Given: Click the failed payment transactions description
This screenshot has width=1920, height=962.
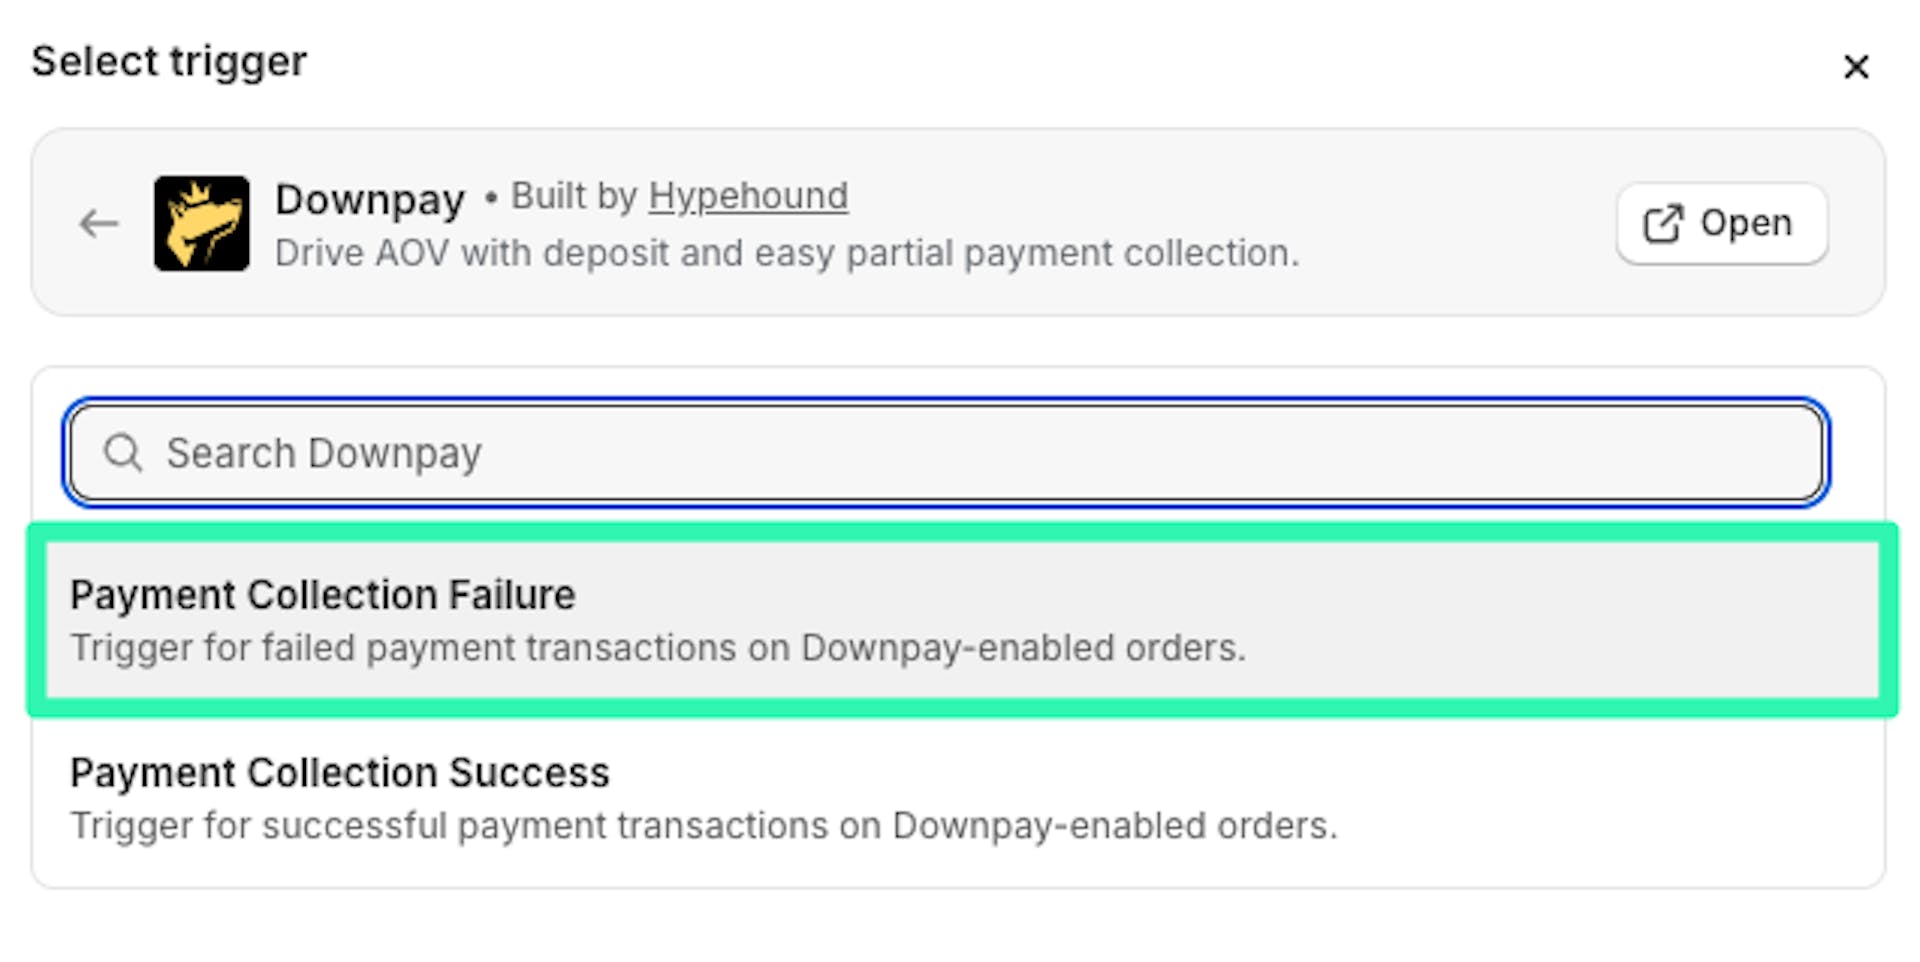Looking at the screenshot, I should point(657,648).
